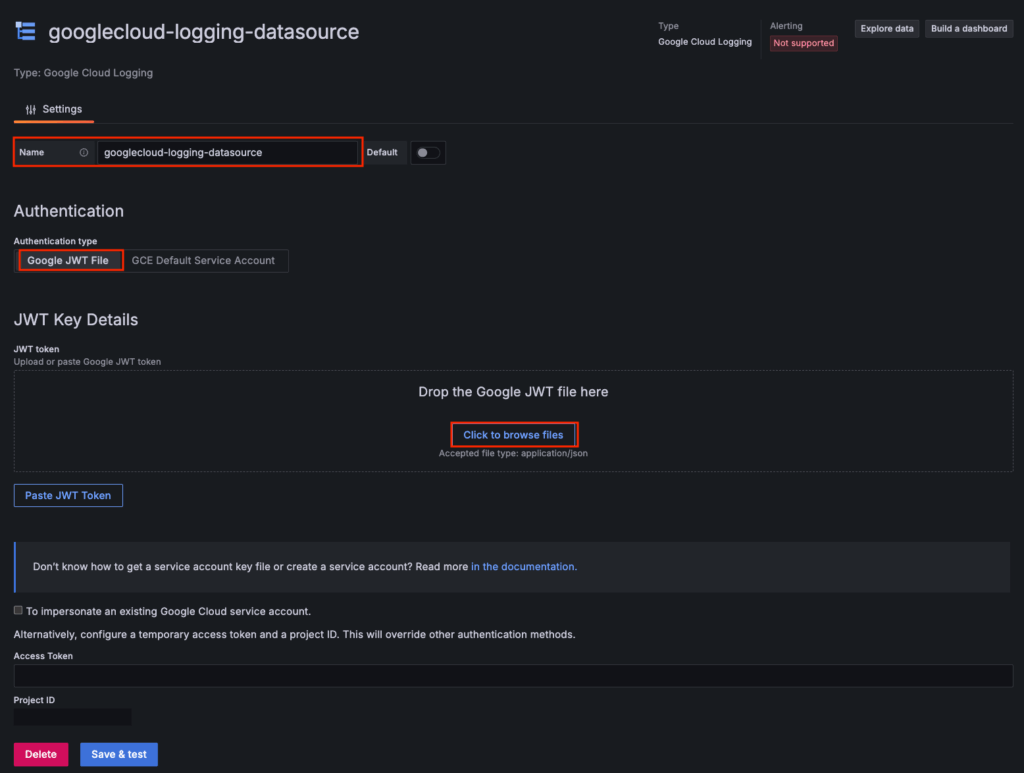Click the JWT Key Details heading
The image size is (1024, 773).
click(76, 320)
